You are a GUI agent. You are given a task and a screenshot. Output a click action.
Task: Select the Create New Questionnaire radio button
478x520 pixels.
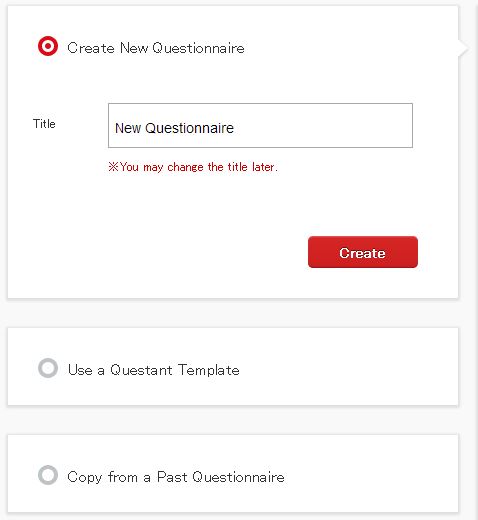click(48, 46)
